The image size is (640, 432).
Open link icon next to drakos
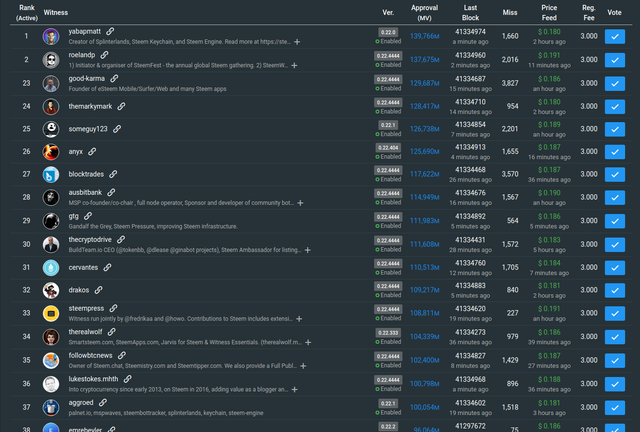[98, 290]
